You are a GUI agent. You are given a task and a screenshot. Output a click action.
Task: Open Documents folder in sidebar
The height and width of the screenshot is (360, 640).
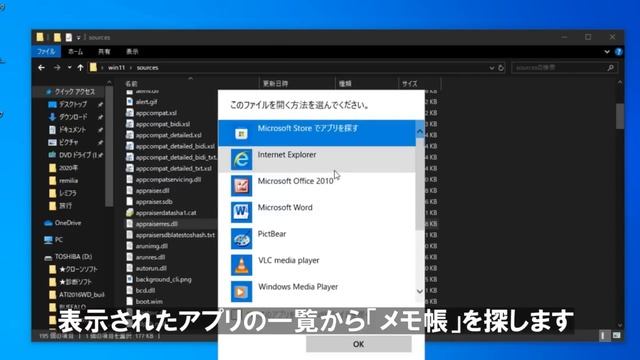[x=73, y=130]
